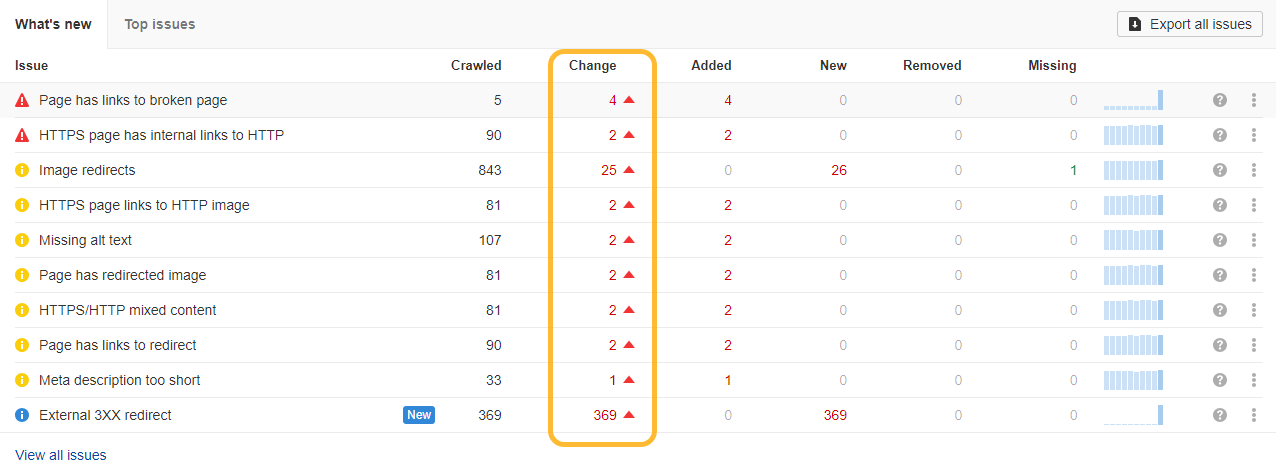Expand more options for HTTPS/HTTP mixed content row

pyautogui.click(x=1253, y=310)
